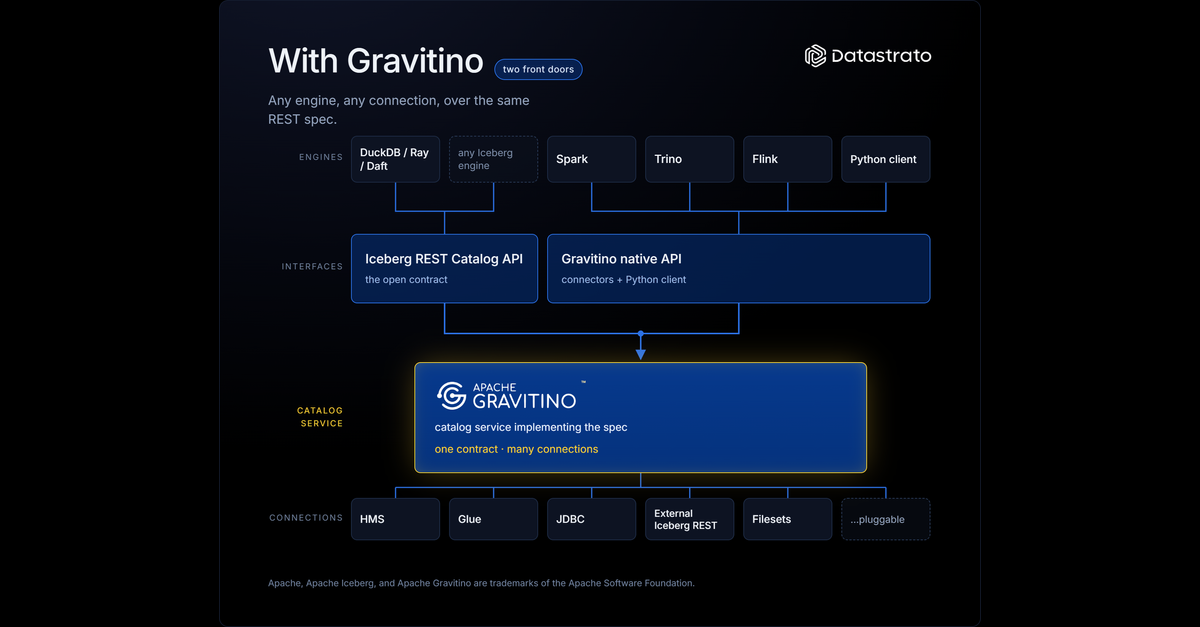
Task: Click the 'CONNECTIONS' row label
Action: [x=306, y=518]
